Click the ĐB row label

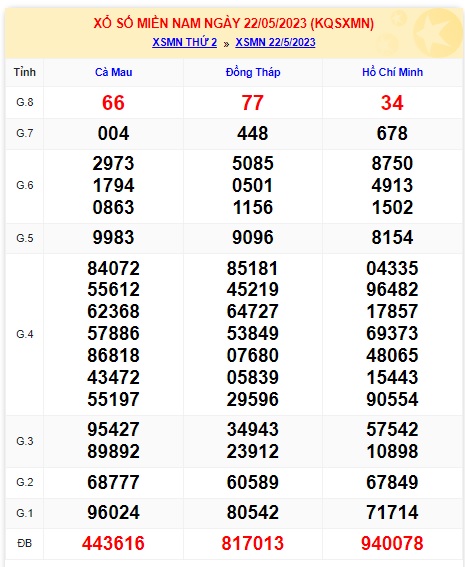tap(25, 543)
